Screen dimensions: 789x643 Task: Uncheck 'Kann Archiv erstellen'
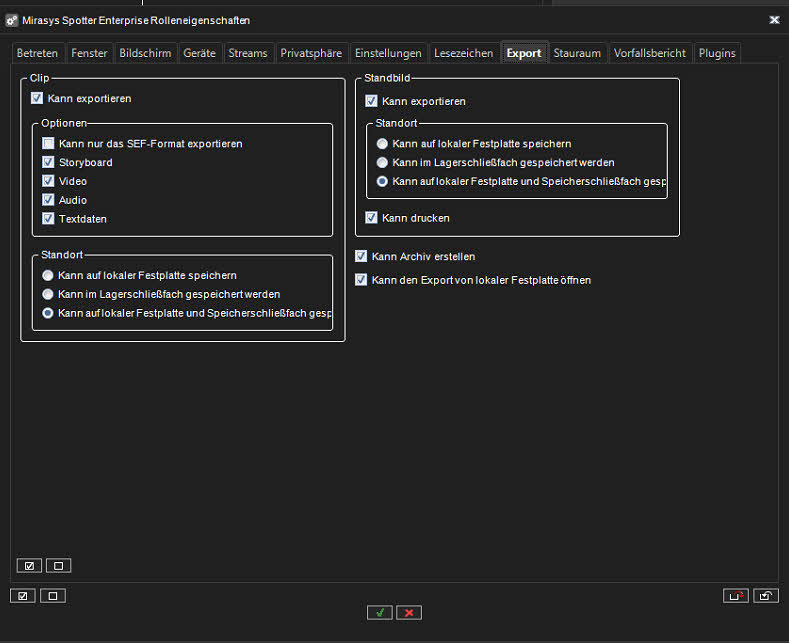click(x=362, y=257)
